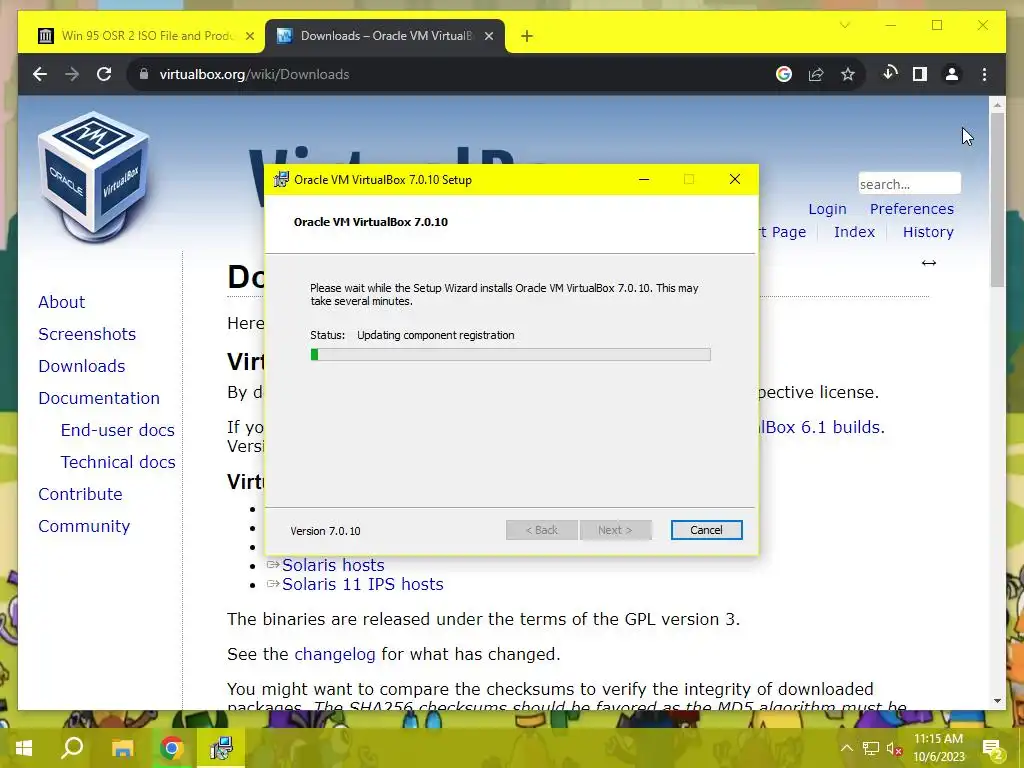Click Chrome's back navigation arrow
The height and width of the screenshot is (768, 1024).
[x=40, y=74]
